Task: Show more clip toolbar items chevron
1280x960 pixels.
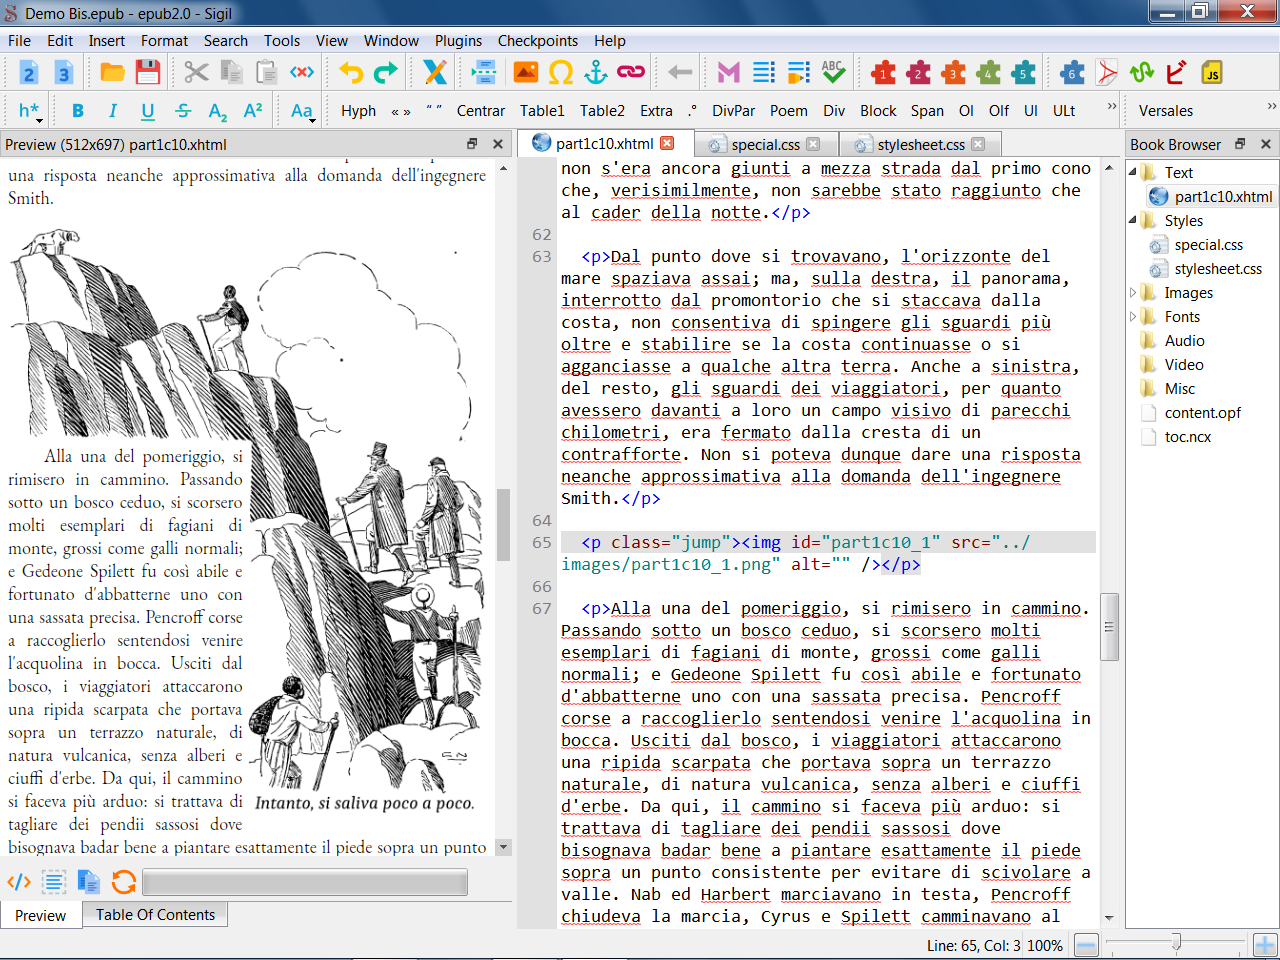Action: (x=1111, y=106)
